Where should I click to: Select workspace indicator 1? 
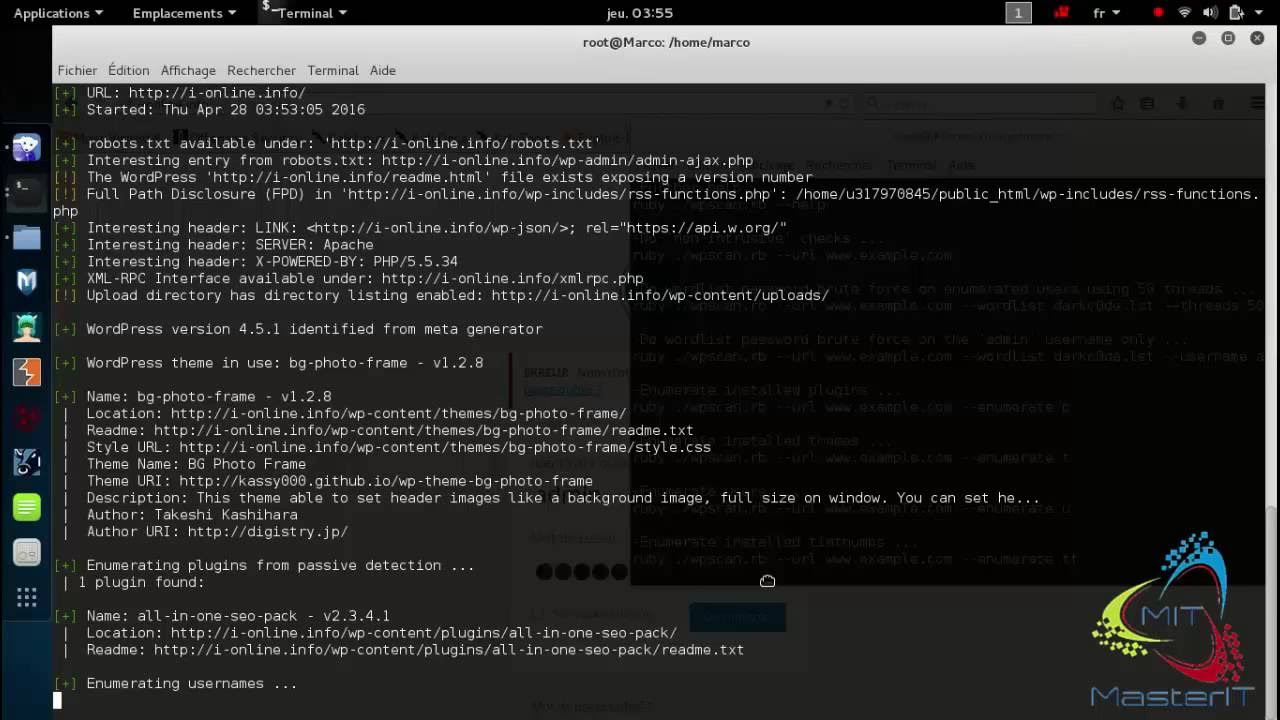[x=1018, y=13]
